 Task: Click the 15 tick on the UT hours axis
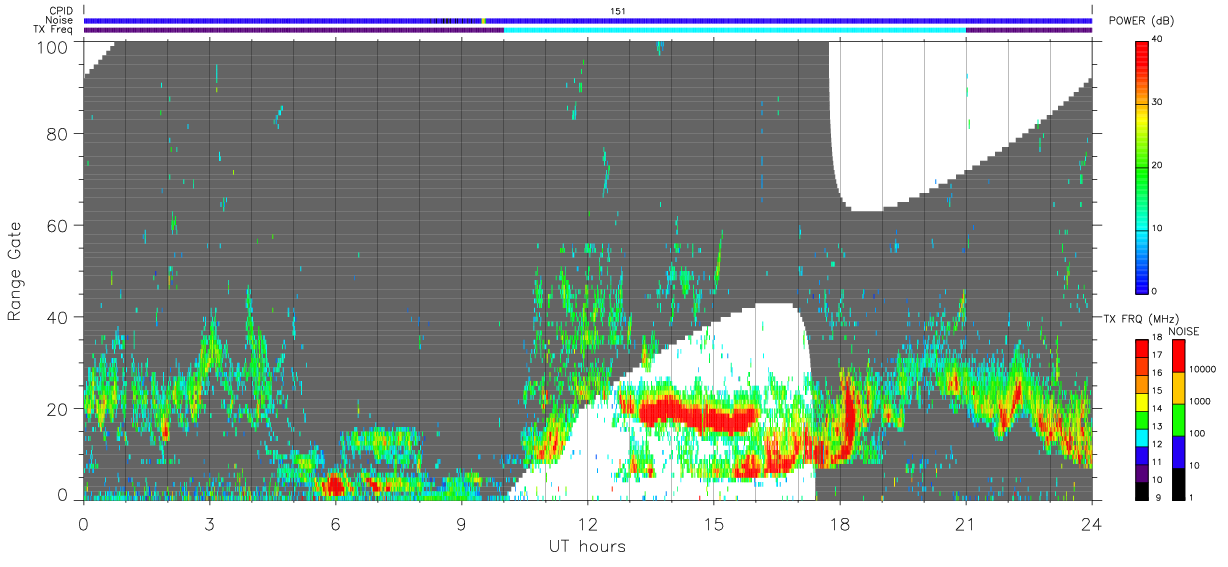pos(714,523)
